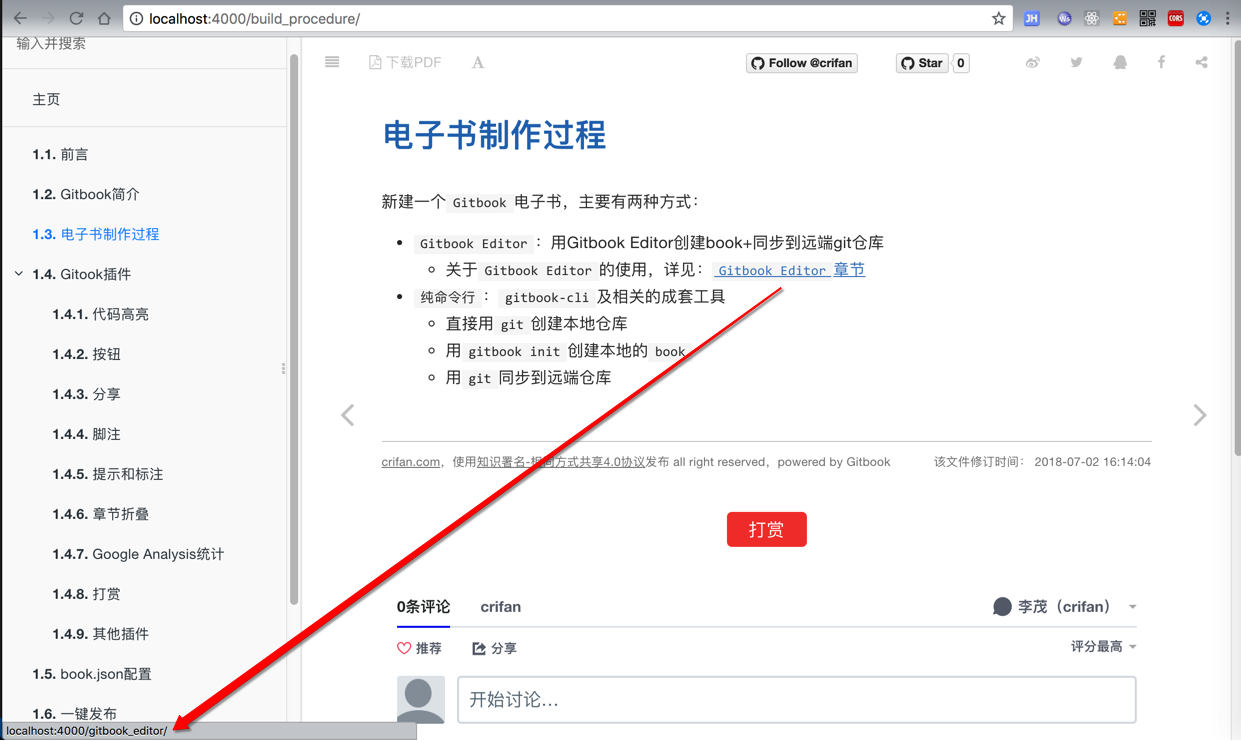
Task: Open chapter 1.5. book.json配置
Action: tap(92, 674)
